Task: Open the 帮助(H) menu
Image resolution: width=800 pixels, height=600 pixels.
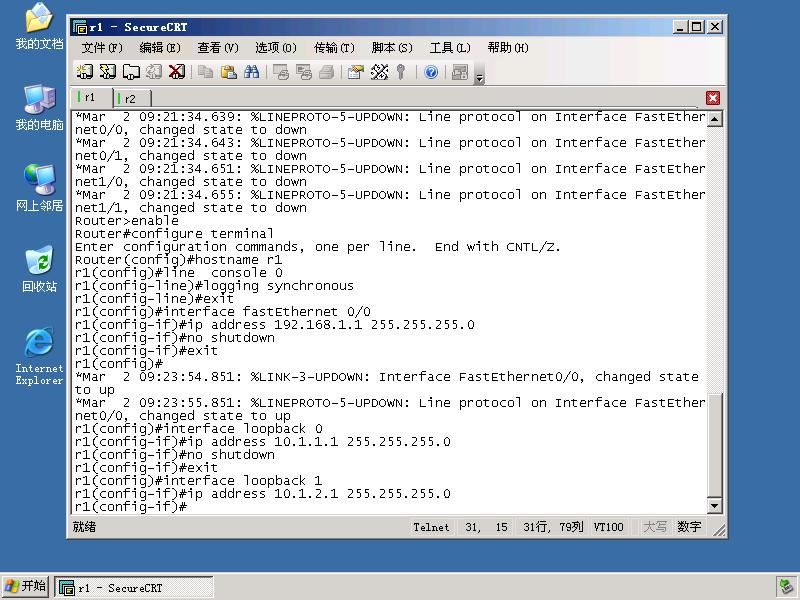Action: (508, 48)
